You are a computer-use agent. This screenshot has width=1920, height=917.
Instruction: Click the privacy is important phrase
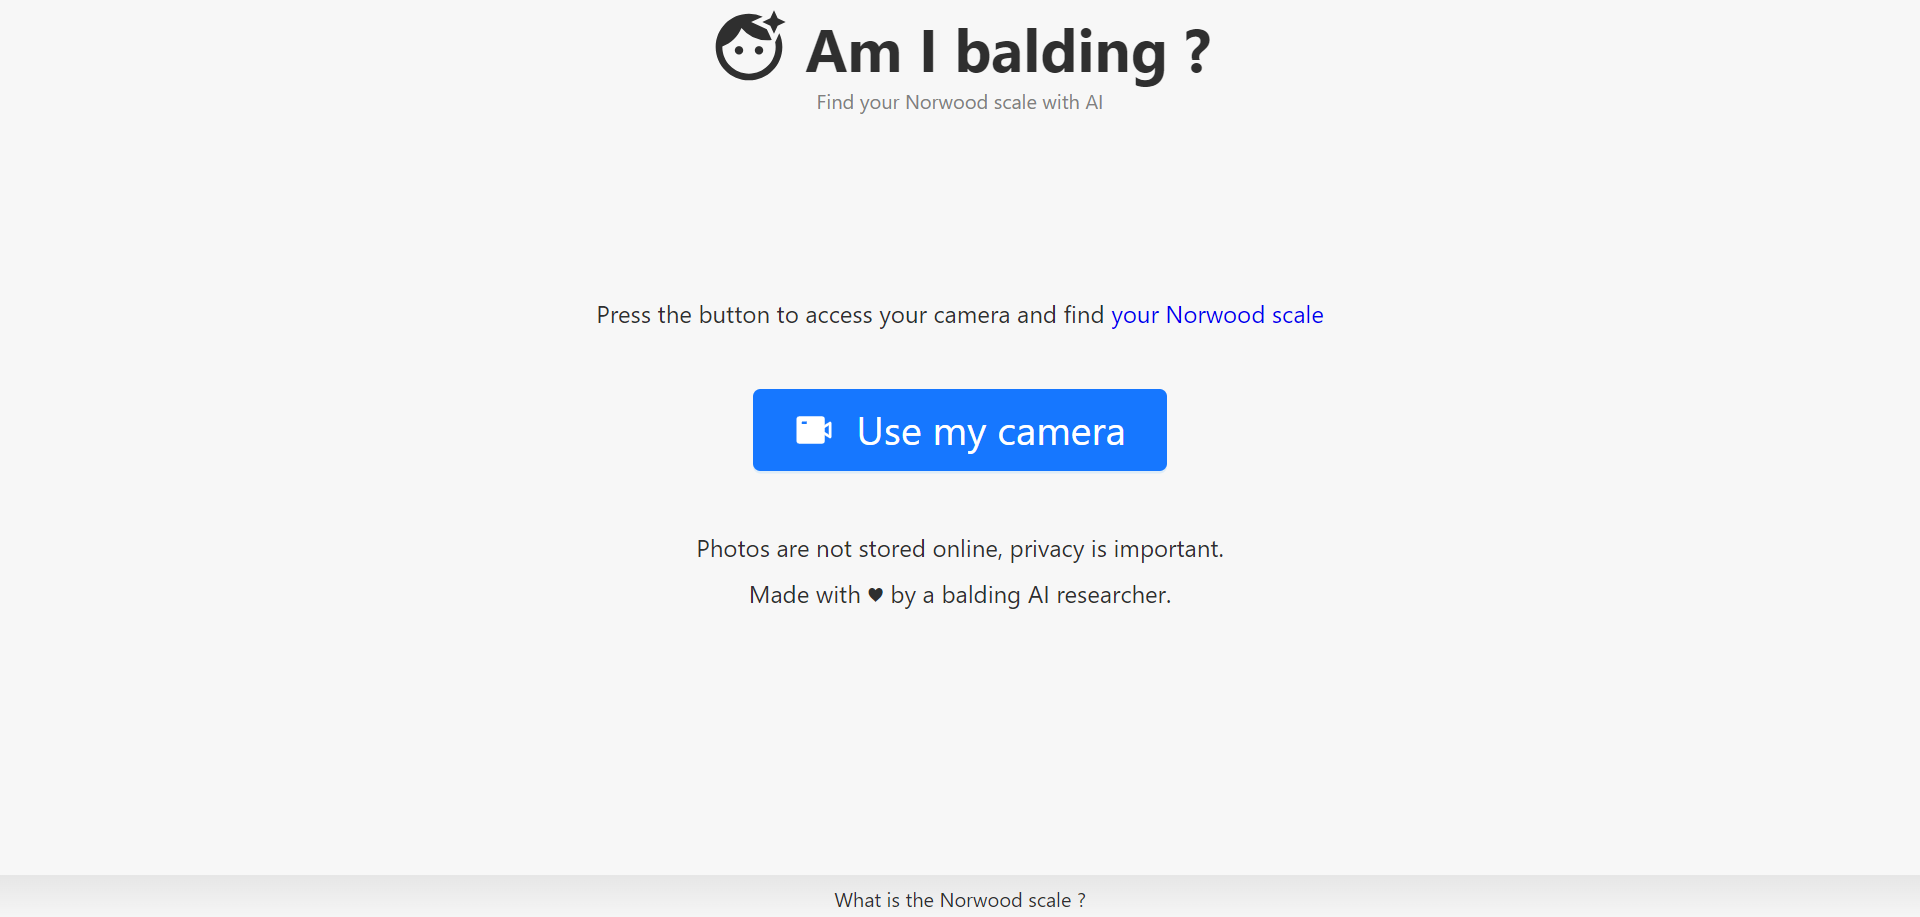coord(1116,549)
